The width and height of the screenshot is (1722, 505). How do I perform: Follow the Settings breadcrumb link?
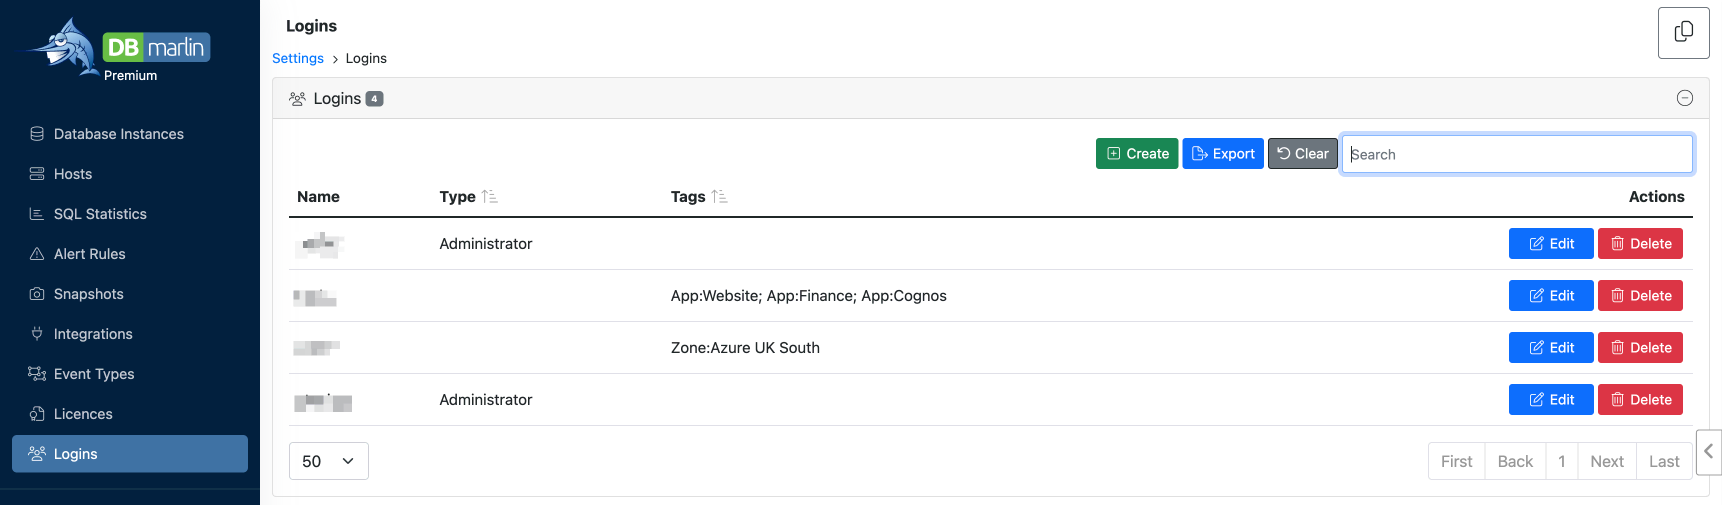pos(298,59)
